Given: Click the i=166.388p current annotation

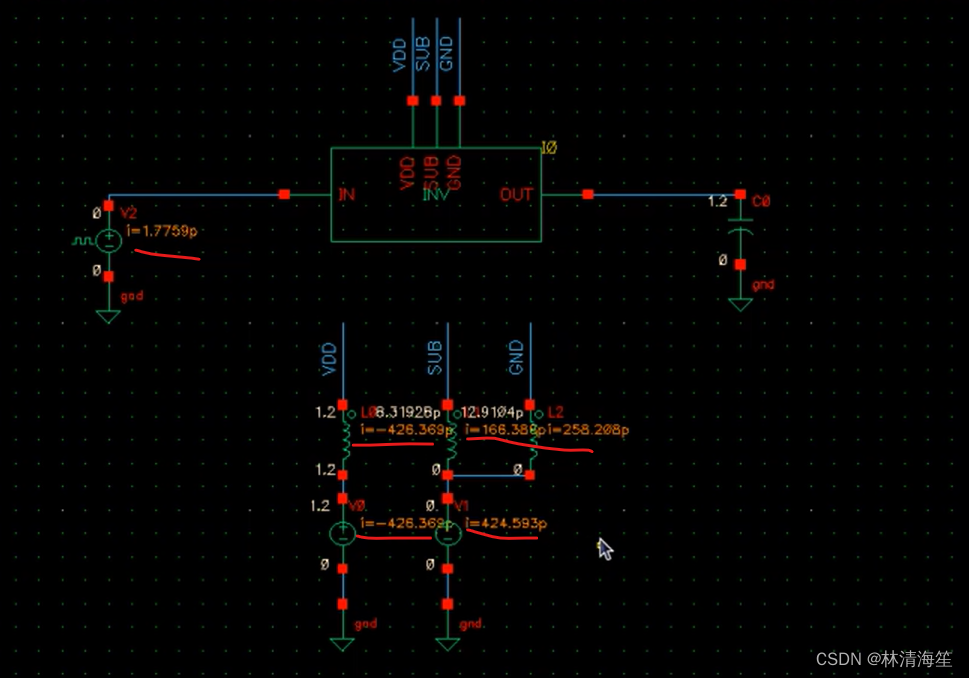Looking at the screenshot, I should click(x=505, y=430).
